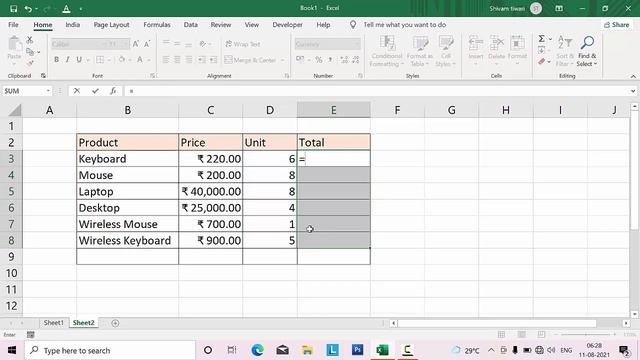The width and height of the screenshot is (640, 360).
Task: Open the Font dialog launcher
Action: pos(152,76)
